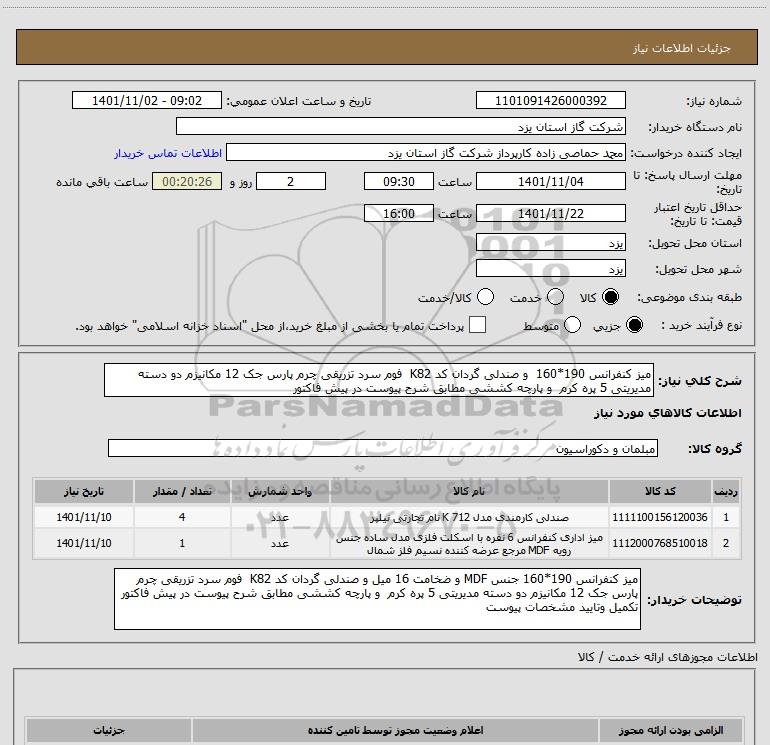Click general need description text box
770x745 pixels.
[x=379, y=380]
